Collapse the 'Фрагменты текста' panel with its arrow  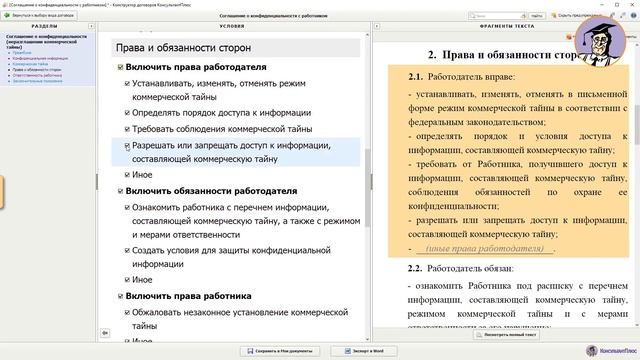pos(377,26)
